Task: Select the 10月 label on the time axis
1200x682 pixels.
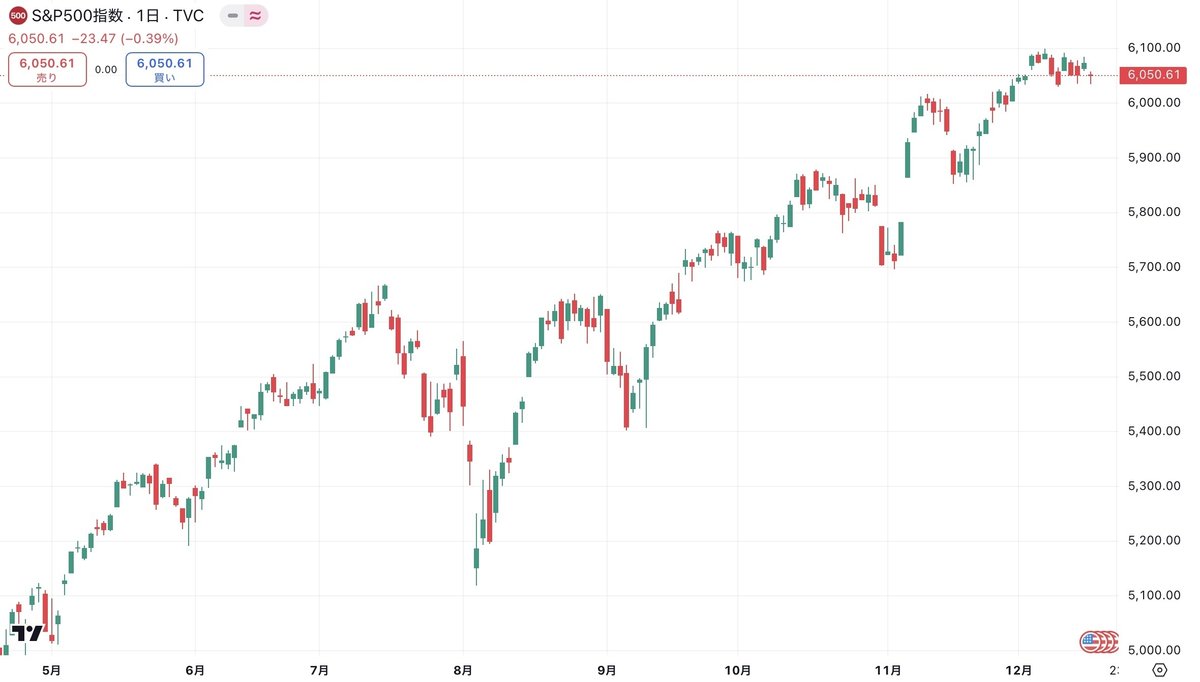Action: pos(738,669)
